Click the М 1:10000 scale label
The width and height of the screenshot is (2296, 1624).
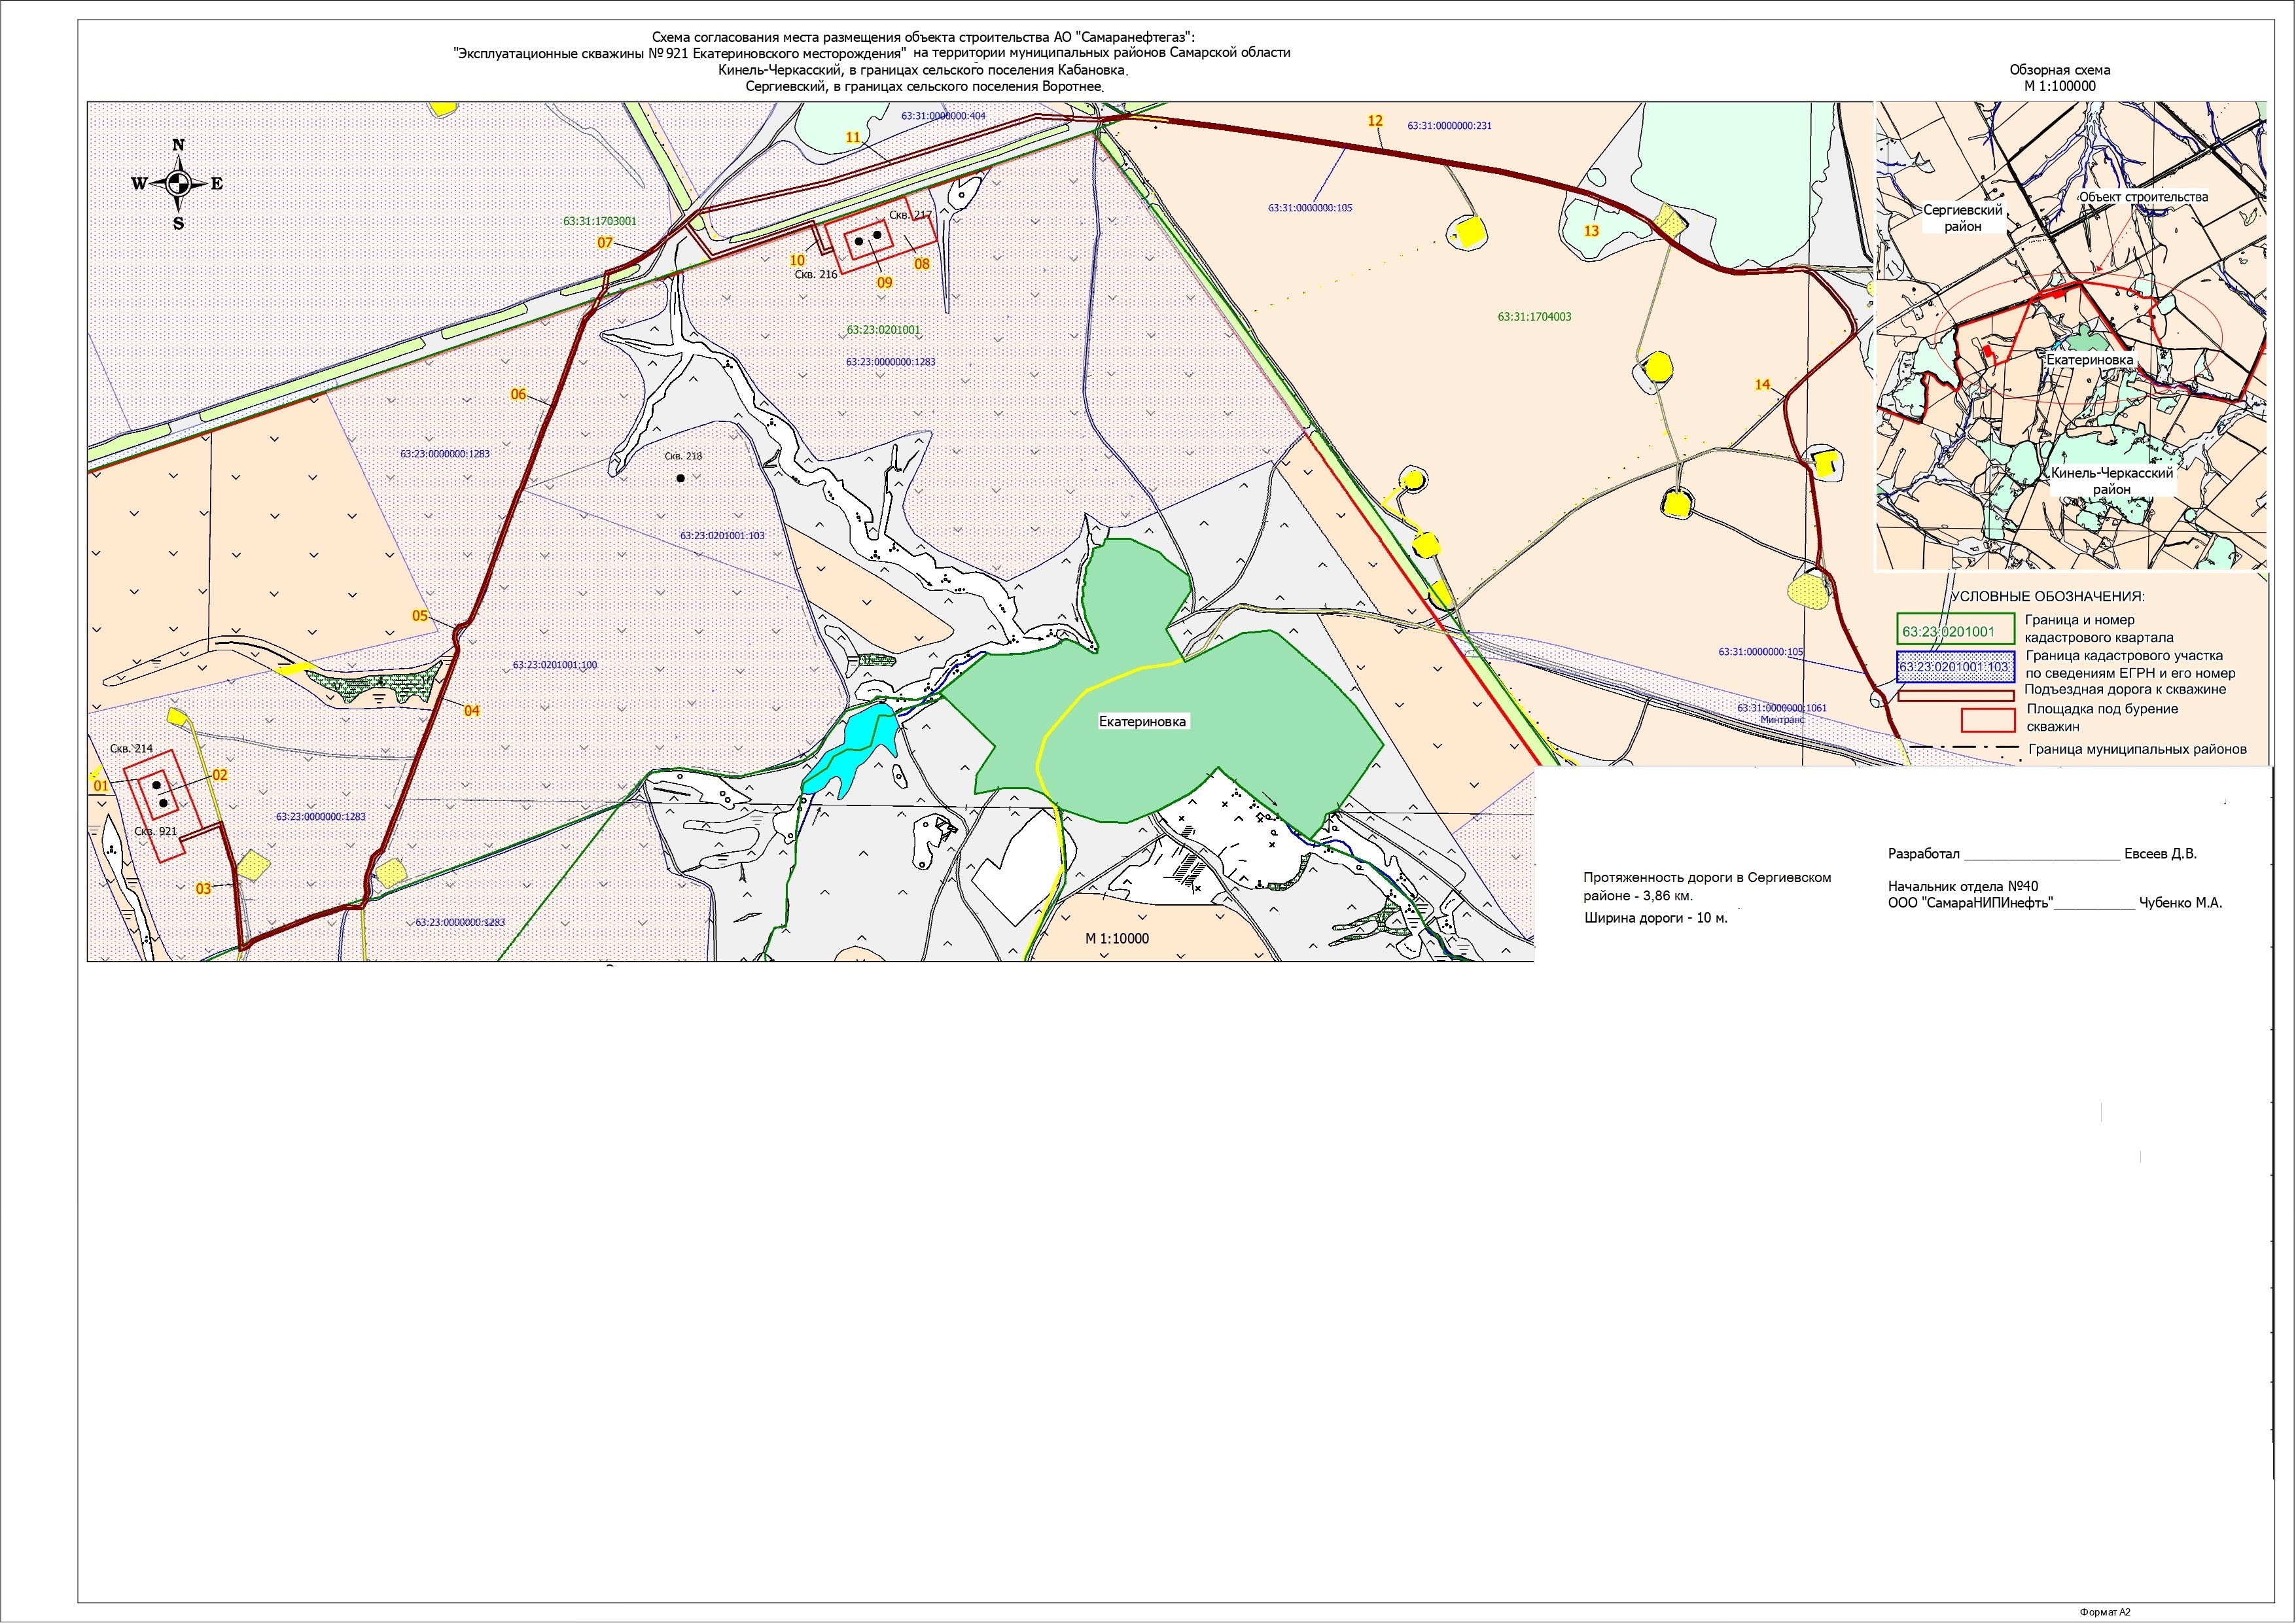tap(1117, 939)
